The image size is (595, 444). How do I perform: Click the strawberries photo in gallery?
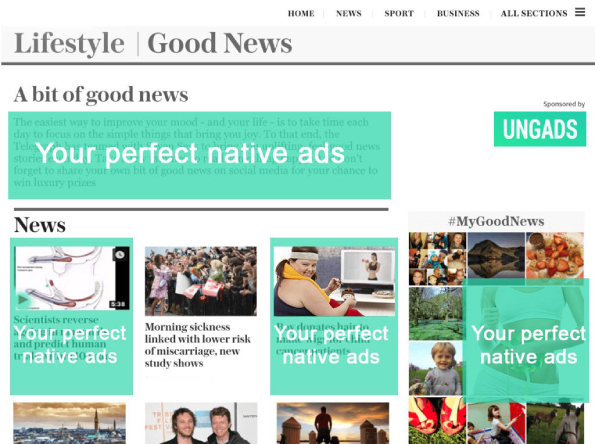(x=555, y=256)
